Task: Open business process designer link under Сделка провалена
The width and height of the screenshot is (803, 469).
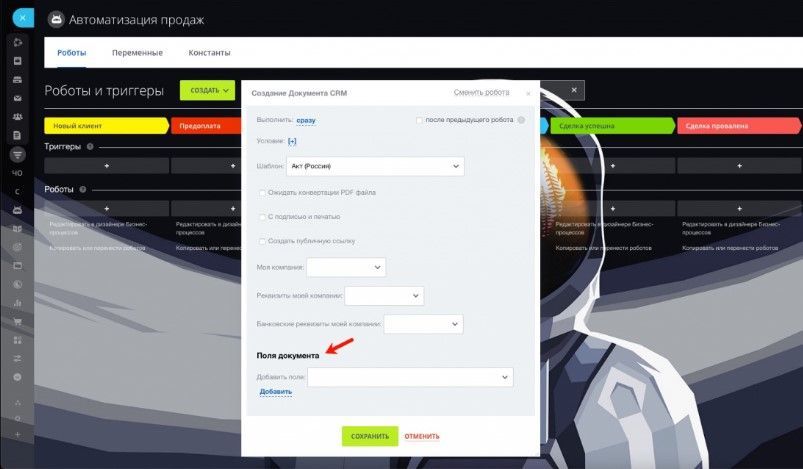Action: (731, 228)
